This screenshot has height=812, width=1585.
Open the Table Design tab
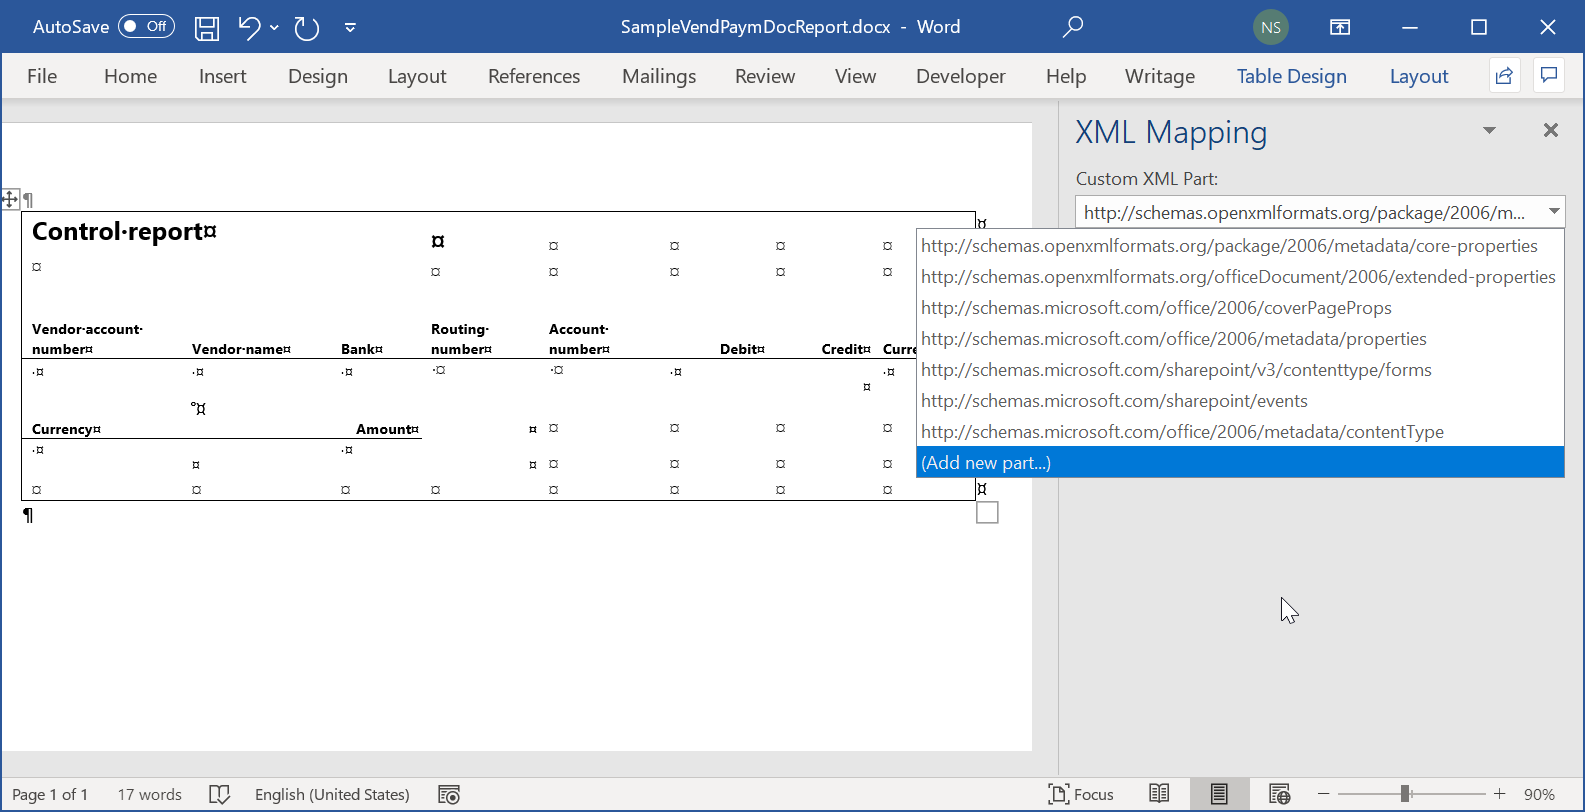pos(1292,76)
